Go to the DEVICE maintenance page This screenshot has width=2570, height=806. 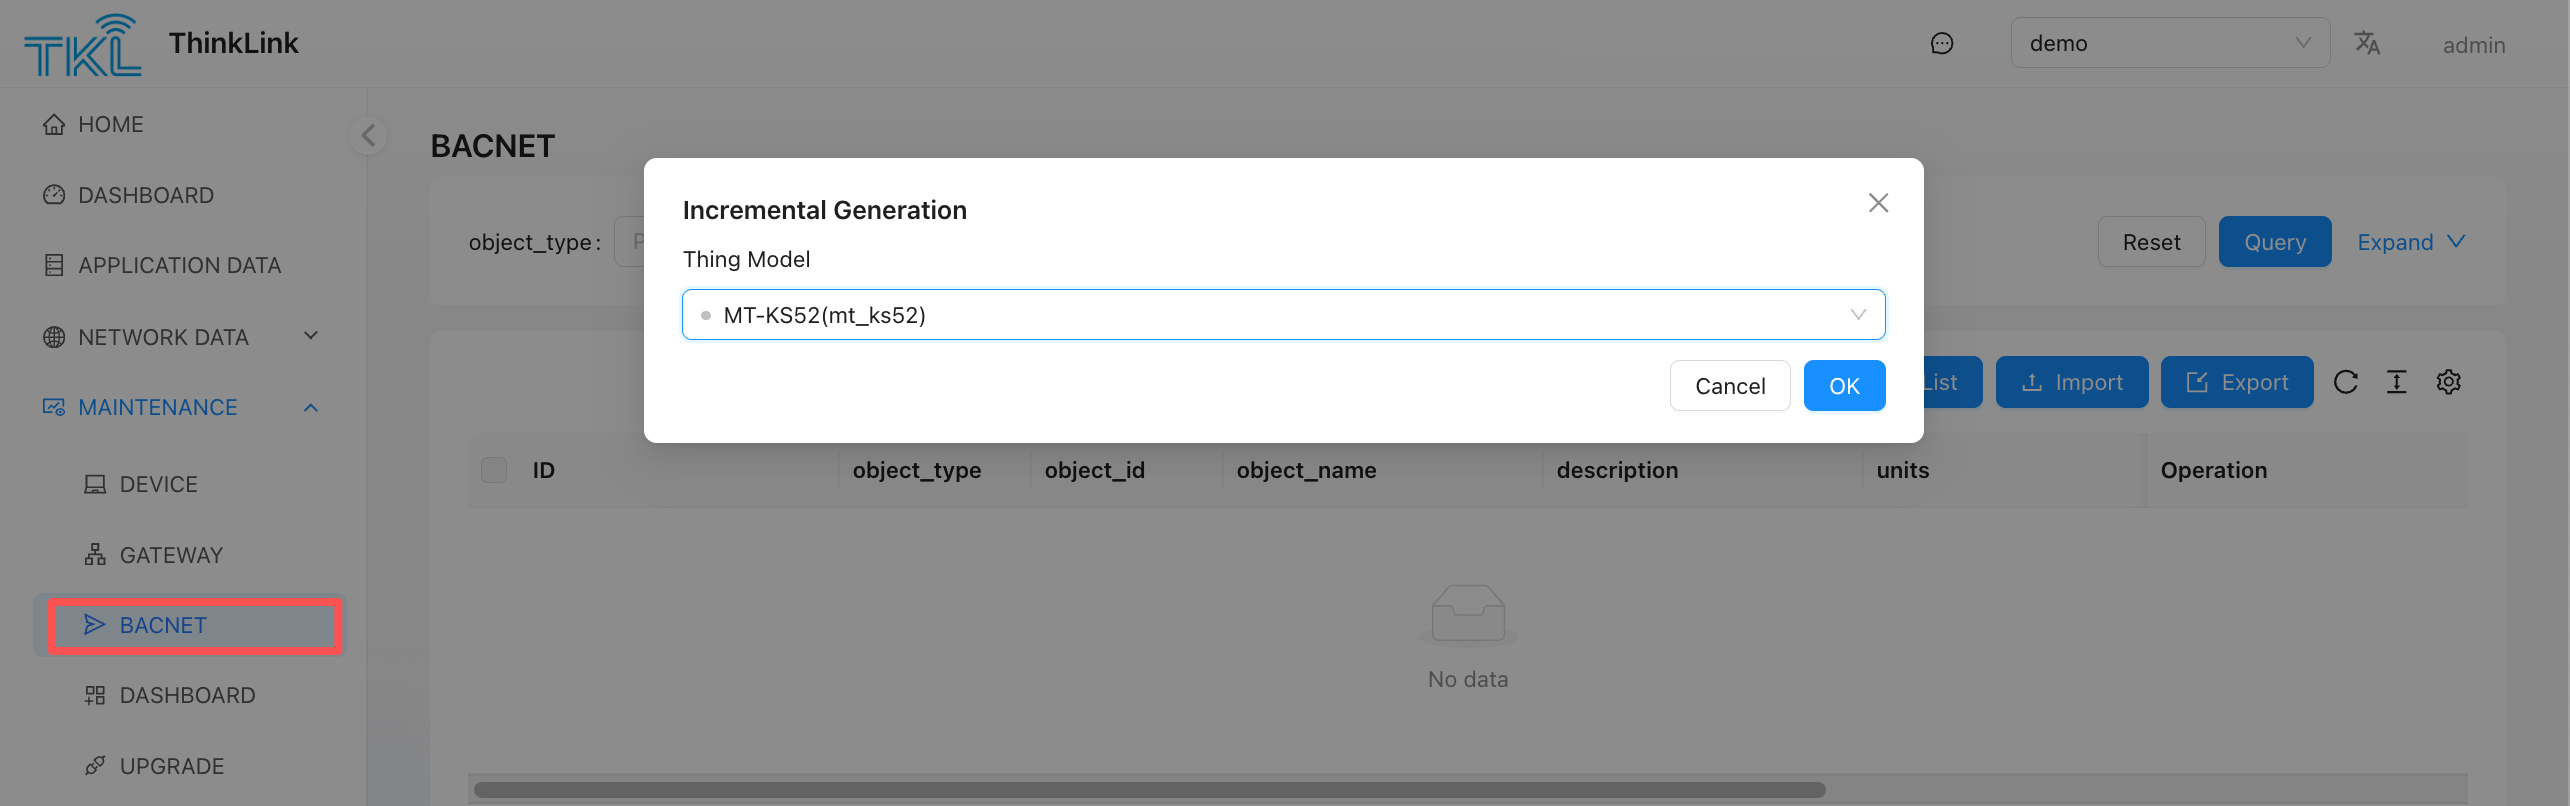click(158, 484)
